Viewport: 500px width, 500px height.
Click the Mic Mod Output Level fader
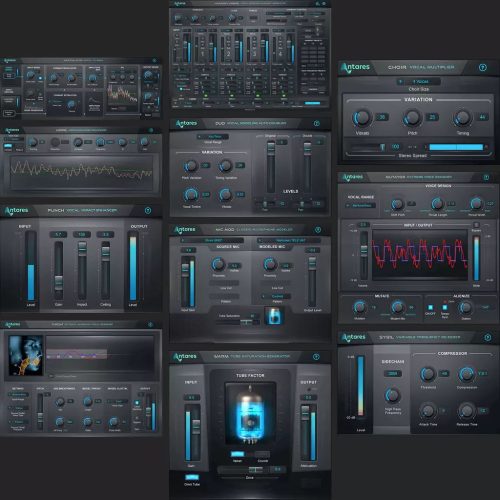coord(312,263)
